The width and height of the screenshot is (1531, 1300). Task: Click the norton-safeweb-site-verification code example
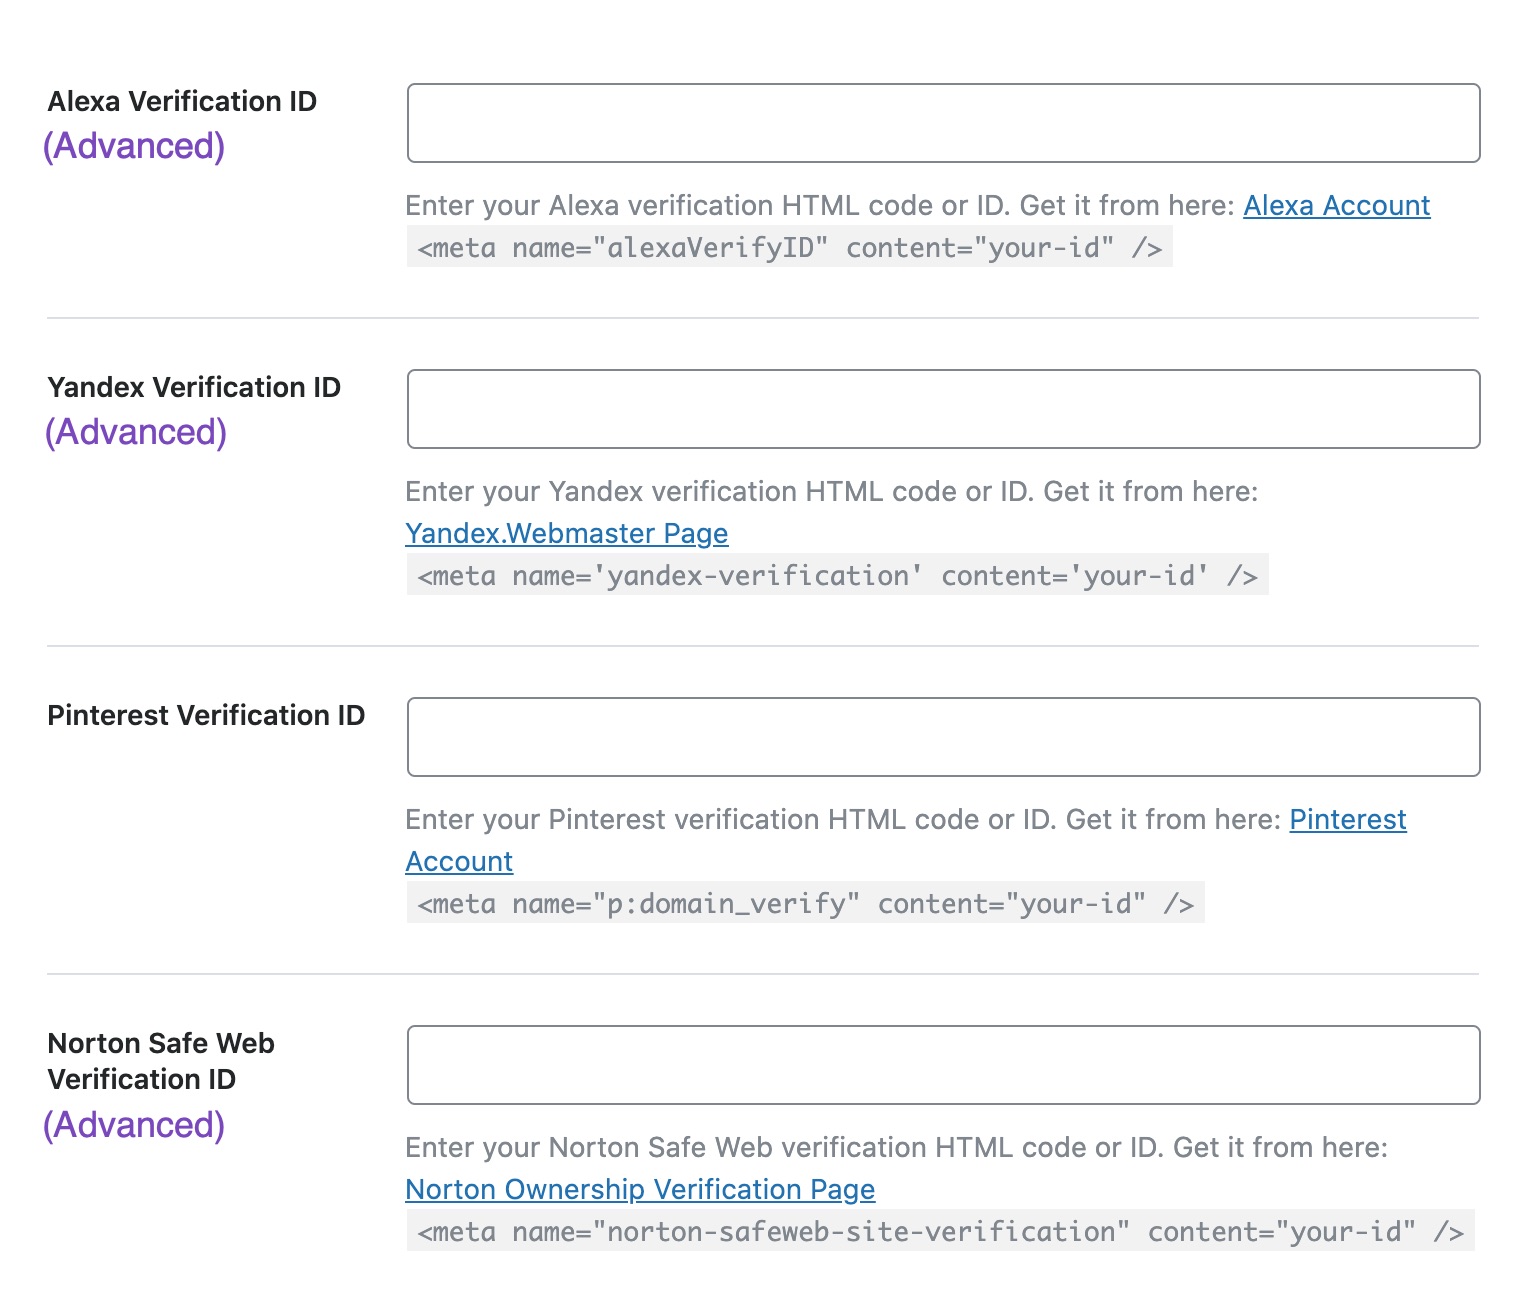click(x=940, y=1232)
